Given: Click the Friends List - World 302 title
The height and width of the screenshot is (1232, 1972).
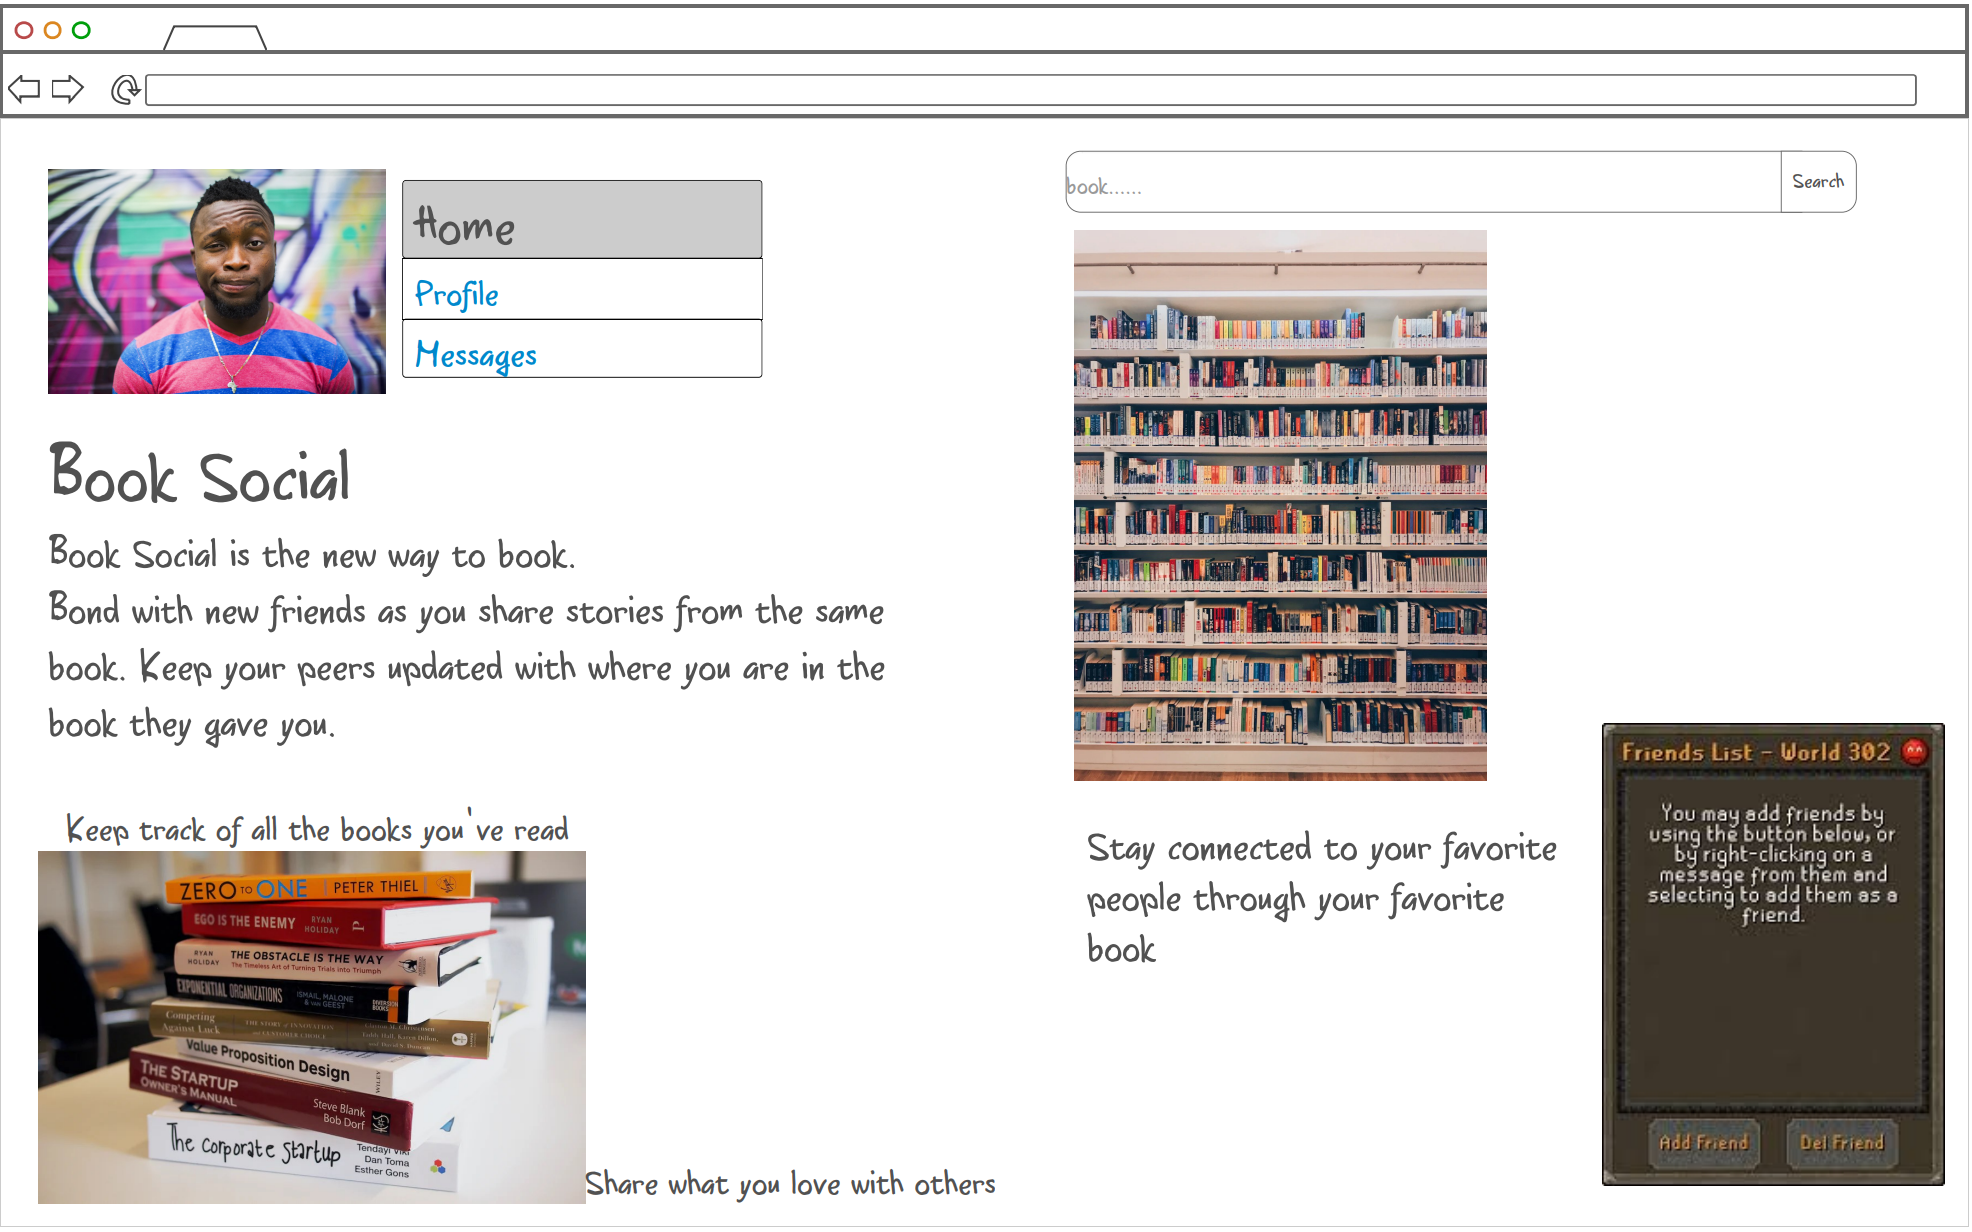Looking at the screenshot, I should coord(1756,752).
